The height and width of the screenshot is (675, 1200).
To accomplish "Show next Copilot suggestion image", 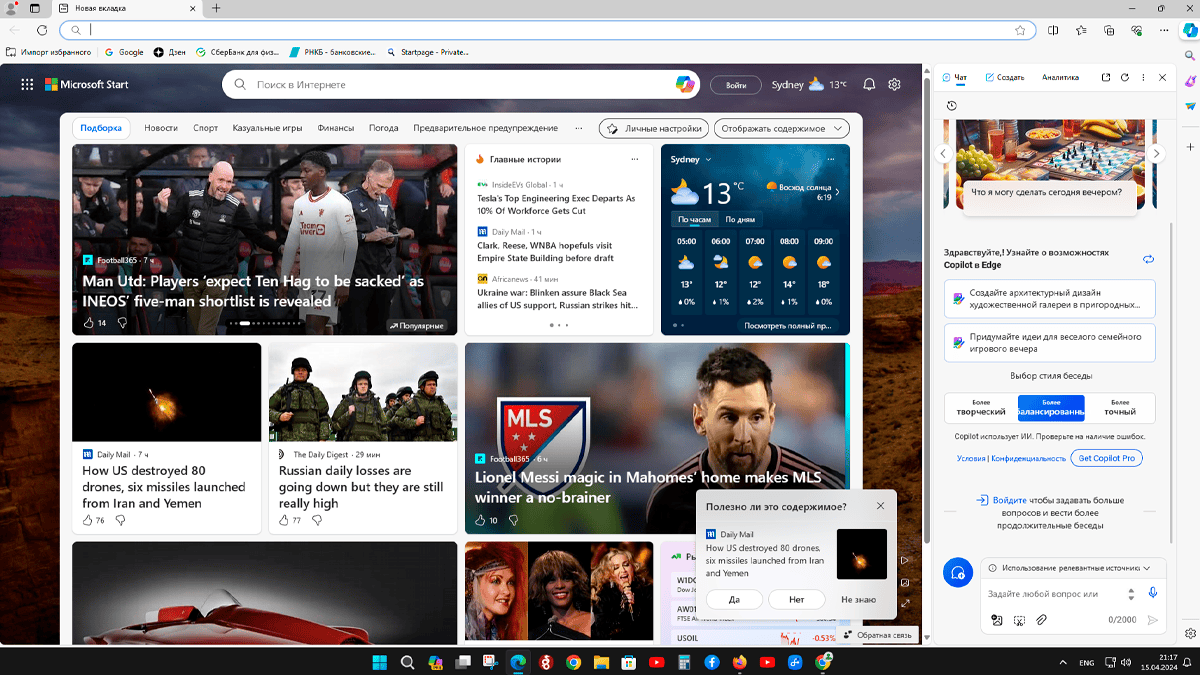I will click(x=1156, y=154).
